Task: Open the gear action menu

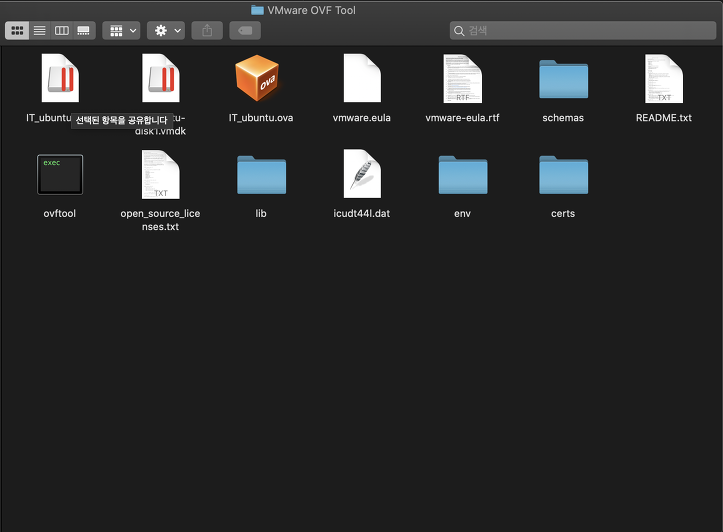Action: (x=166, y=31)
